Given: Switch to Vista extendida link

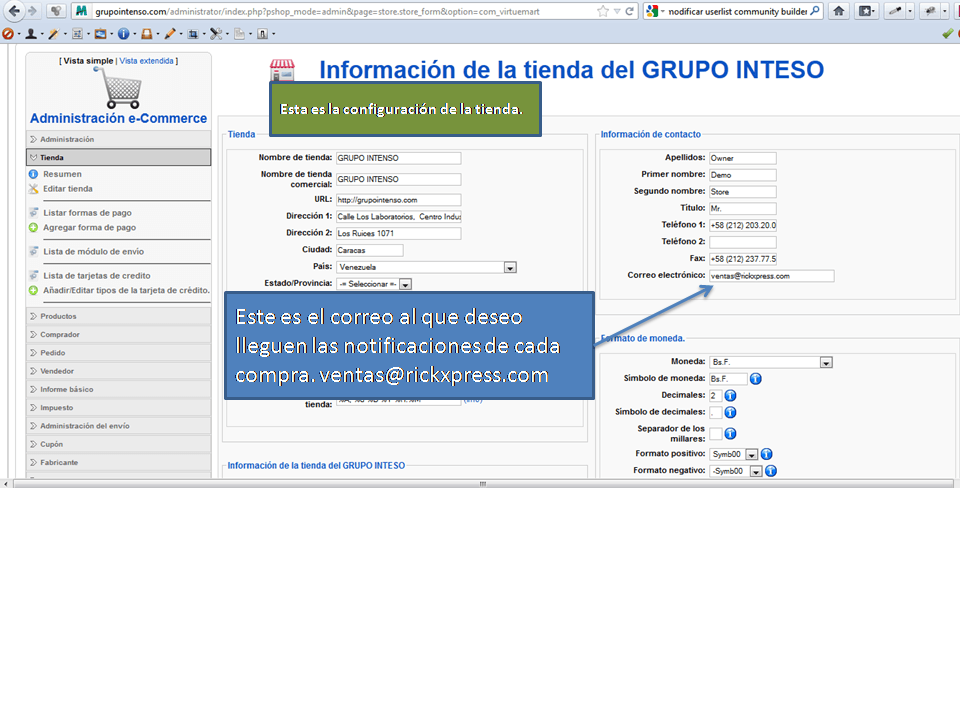Looking at the screenshot, I should (x=146, y=61).
